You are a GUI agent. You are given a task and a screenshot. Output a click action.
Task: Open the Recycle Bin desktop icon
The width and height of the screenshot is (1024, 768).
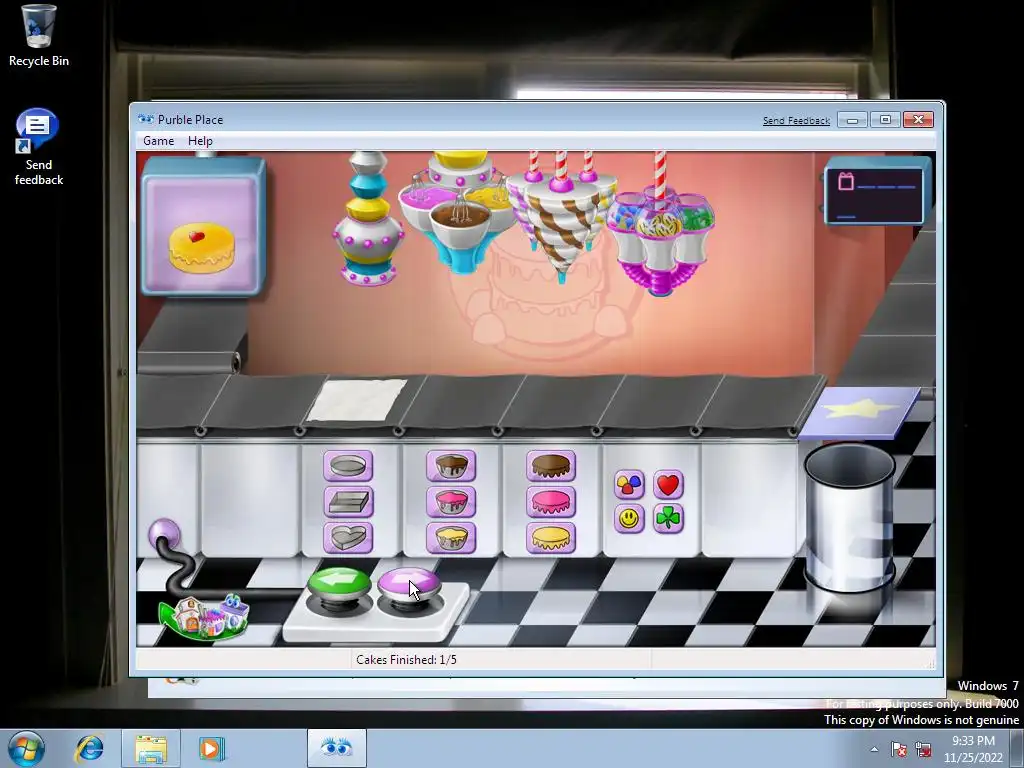[x=39, y=36]
